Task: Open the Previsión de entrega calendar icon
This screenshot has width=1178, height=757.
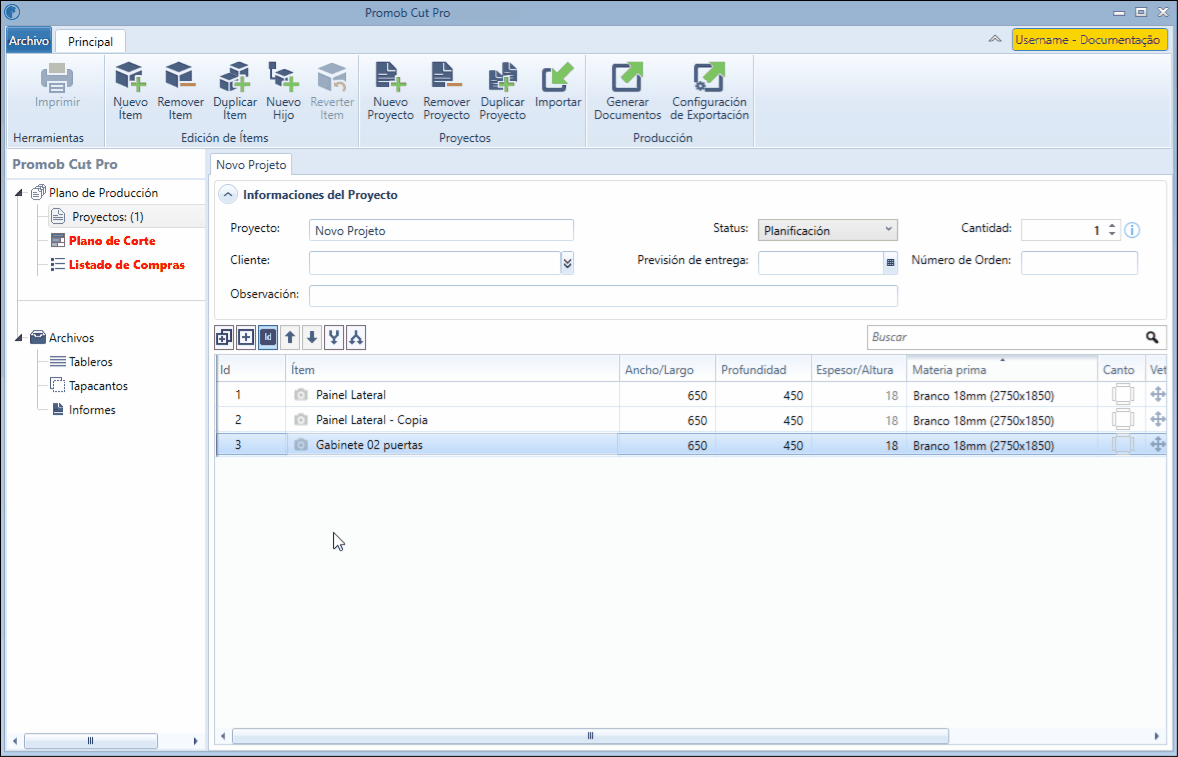Action: [890, 263]
